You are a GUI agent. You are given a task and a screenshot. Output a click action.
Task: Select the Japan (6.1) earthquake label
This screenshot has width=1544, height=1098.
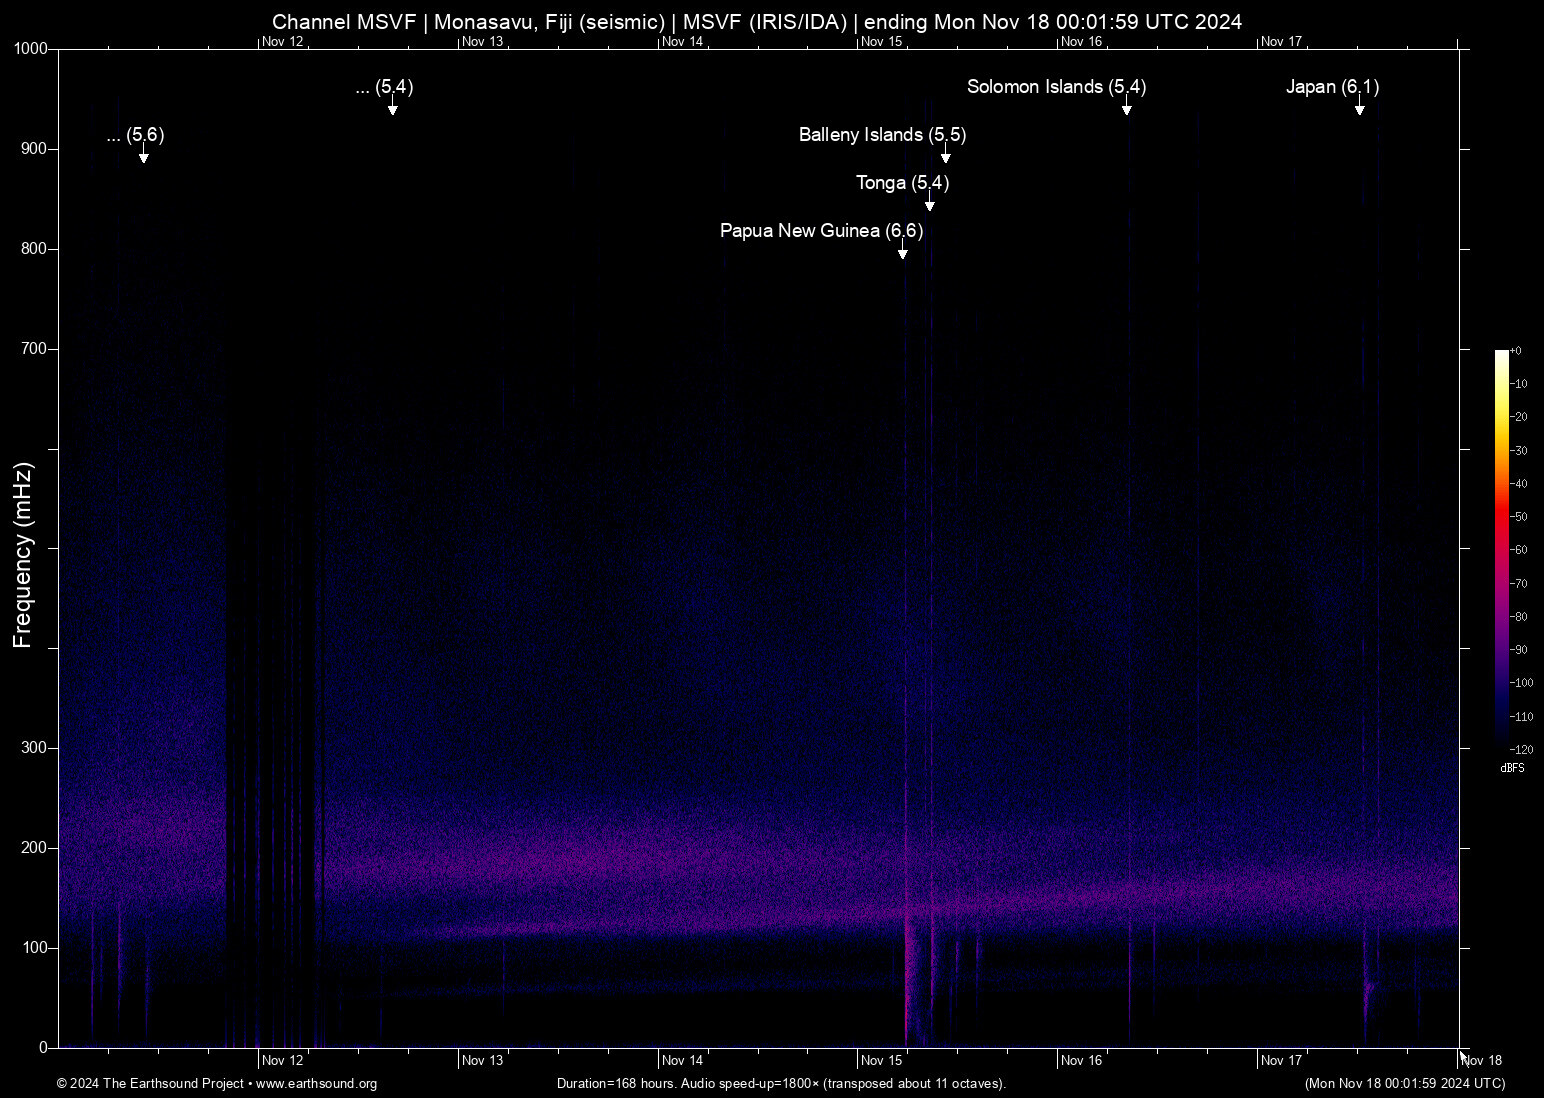[x=1332, y=87]
